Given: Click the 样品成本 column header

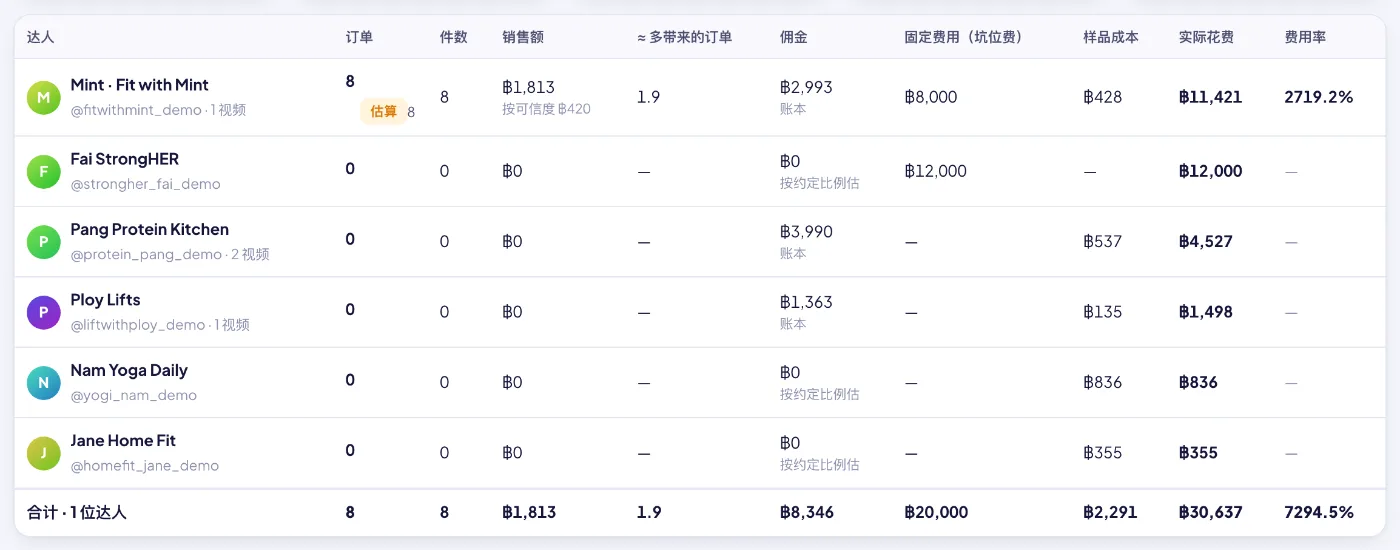Looking at the screenshot, I should [1111, 37].
